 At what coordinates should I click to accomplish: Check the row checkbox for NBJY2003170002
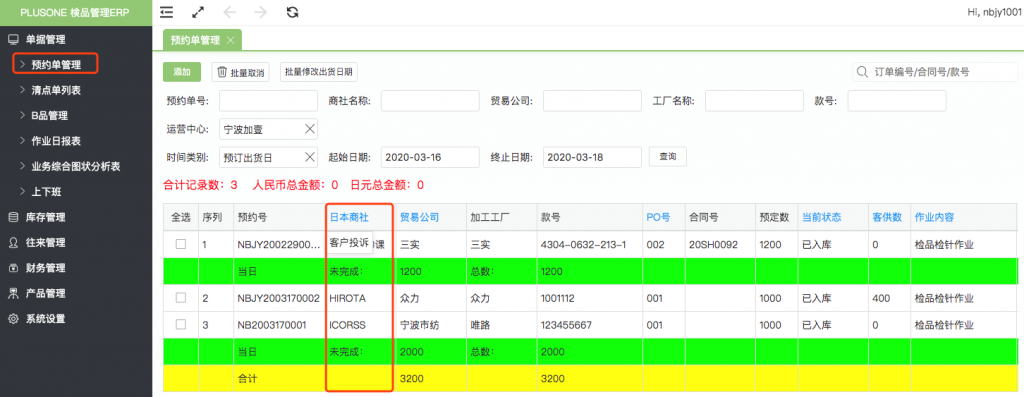click(181, 298)
